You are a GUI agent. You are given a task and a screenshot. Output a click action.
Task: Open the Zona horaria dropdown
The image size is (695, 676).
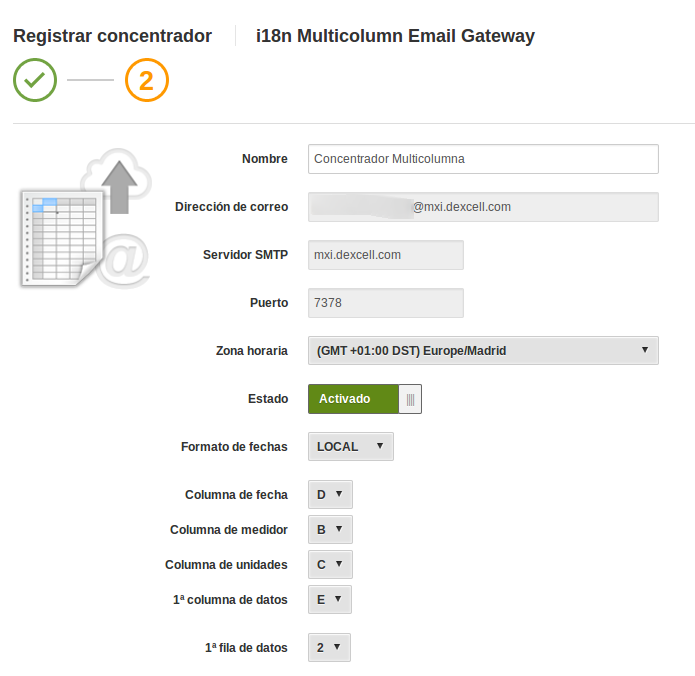tap(483, 351)
